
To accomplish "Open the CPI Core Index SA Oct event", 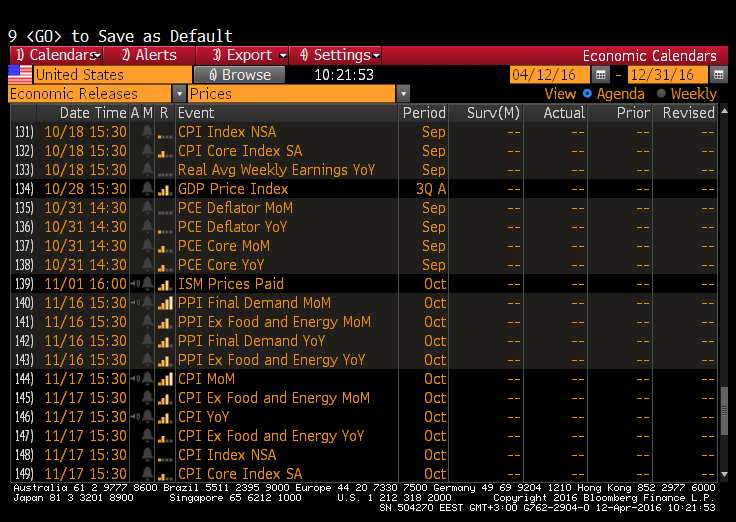I will (x=240, y=473).
